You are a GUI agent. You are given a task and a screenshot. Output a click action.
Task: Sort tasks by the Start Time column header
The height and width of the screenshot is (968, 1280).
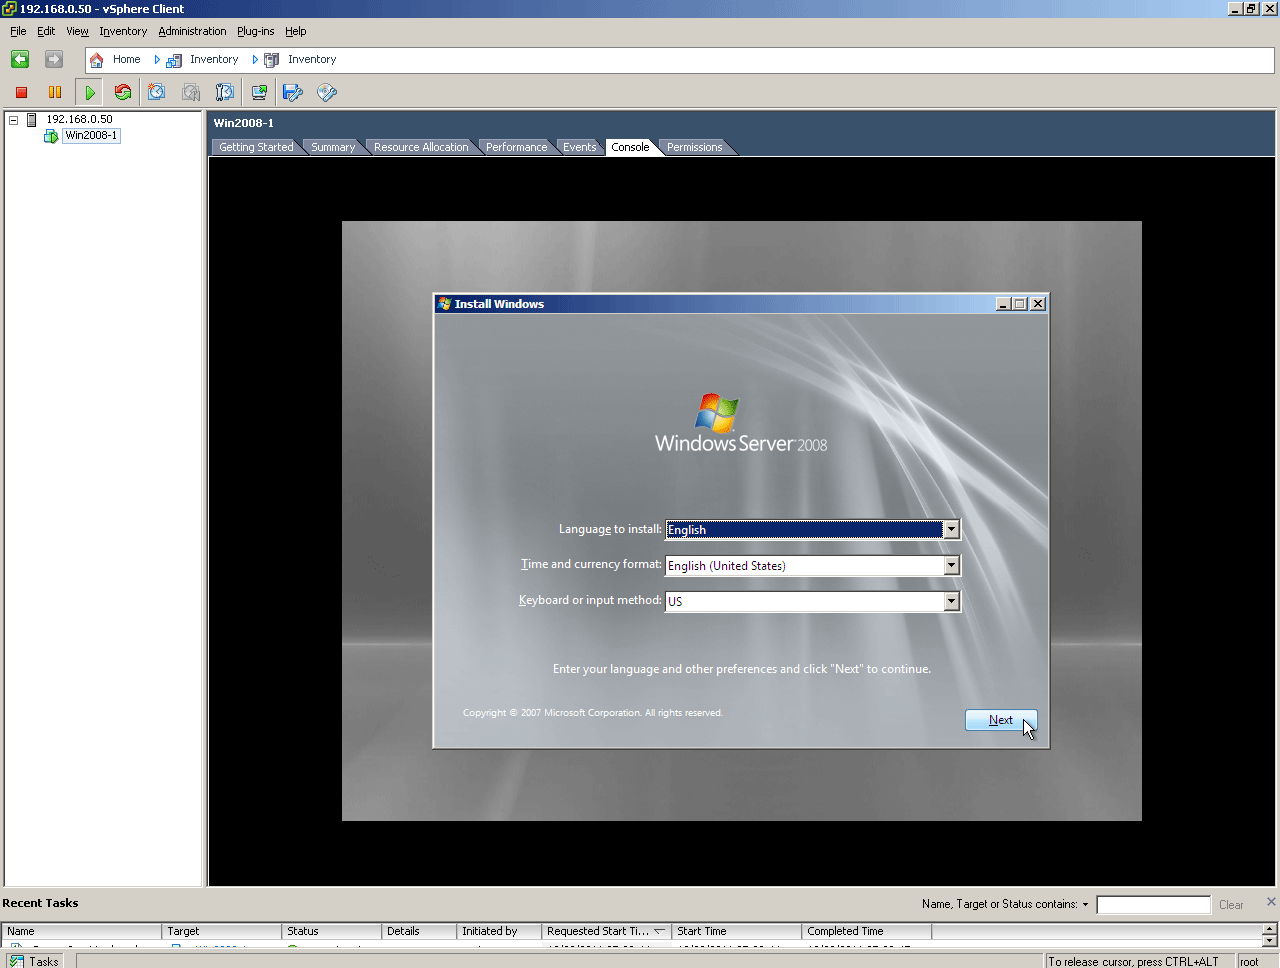pos(736,931)
